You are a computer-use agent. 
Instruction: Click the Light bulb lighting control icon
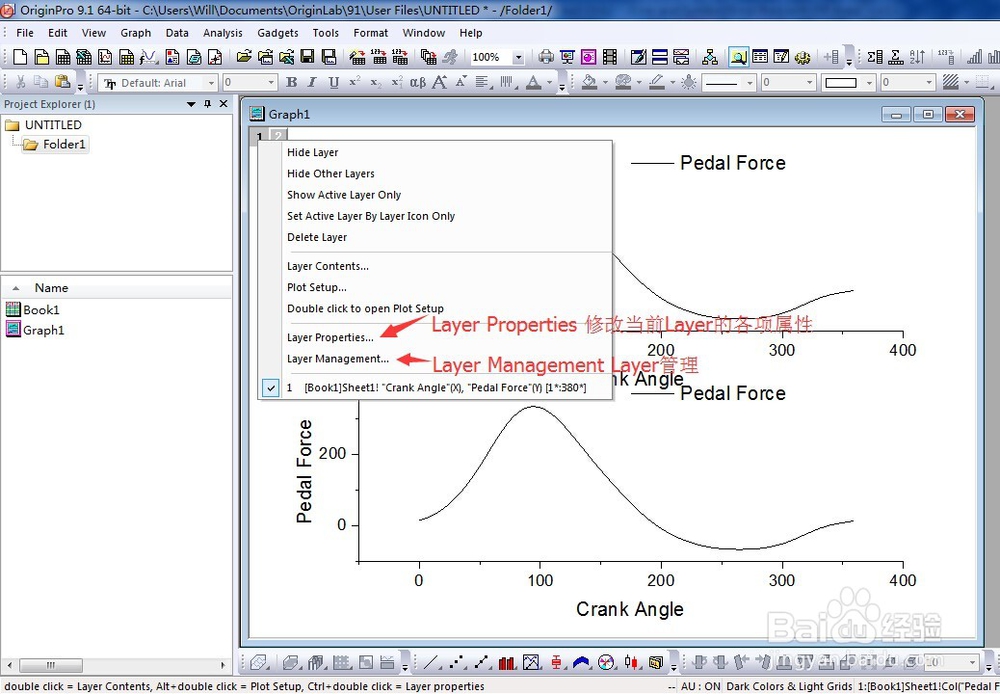coord(689,82)
